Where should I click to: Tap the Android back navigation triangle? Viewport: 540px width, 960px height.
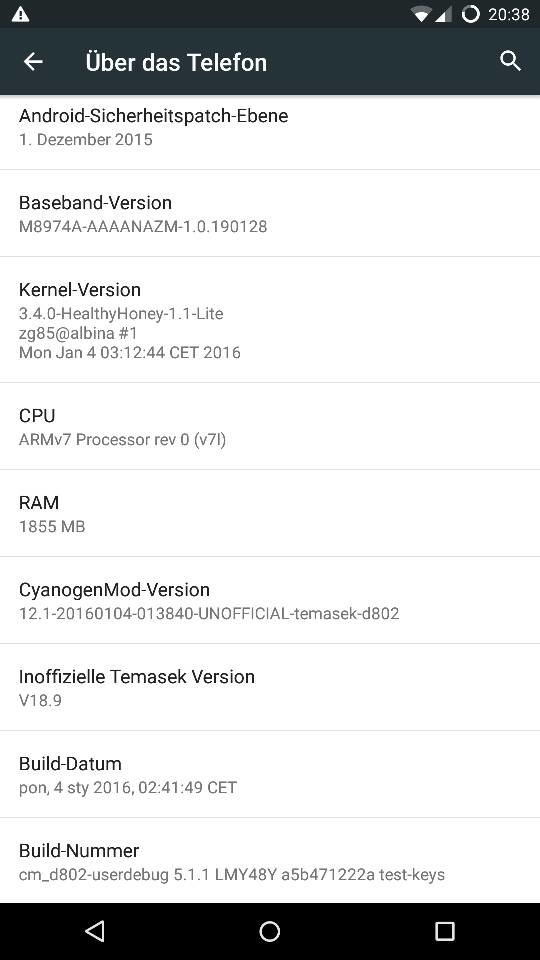coord(94,931)
